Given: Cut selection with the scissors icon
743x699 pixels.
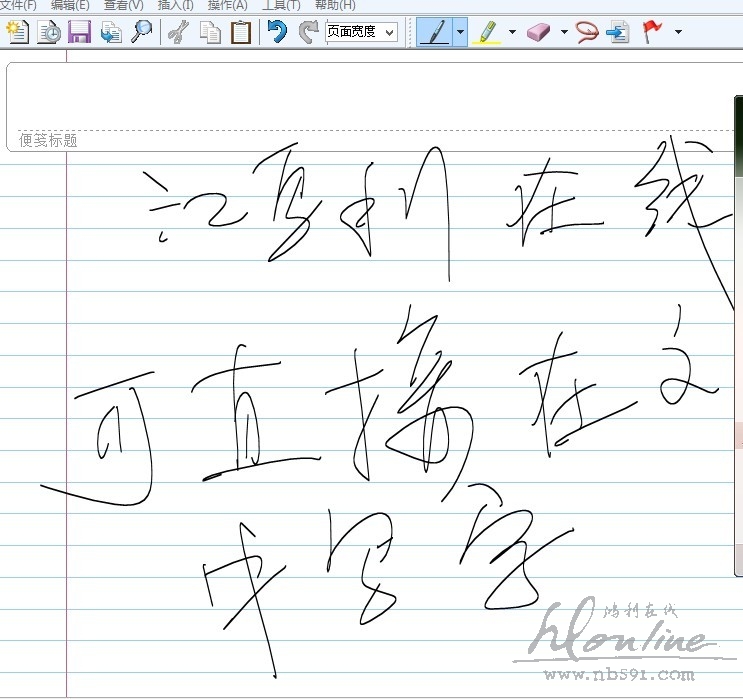Looking at the screenshot, I should point(179,32).
